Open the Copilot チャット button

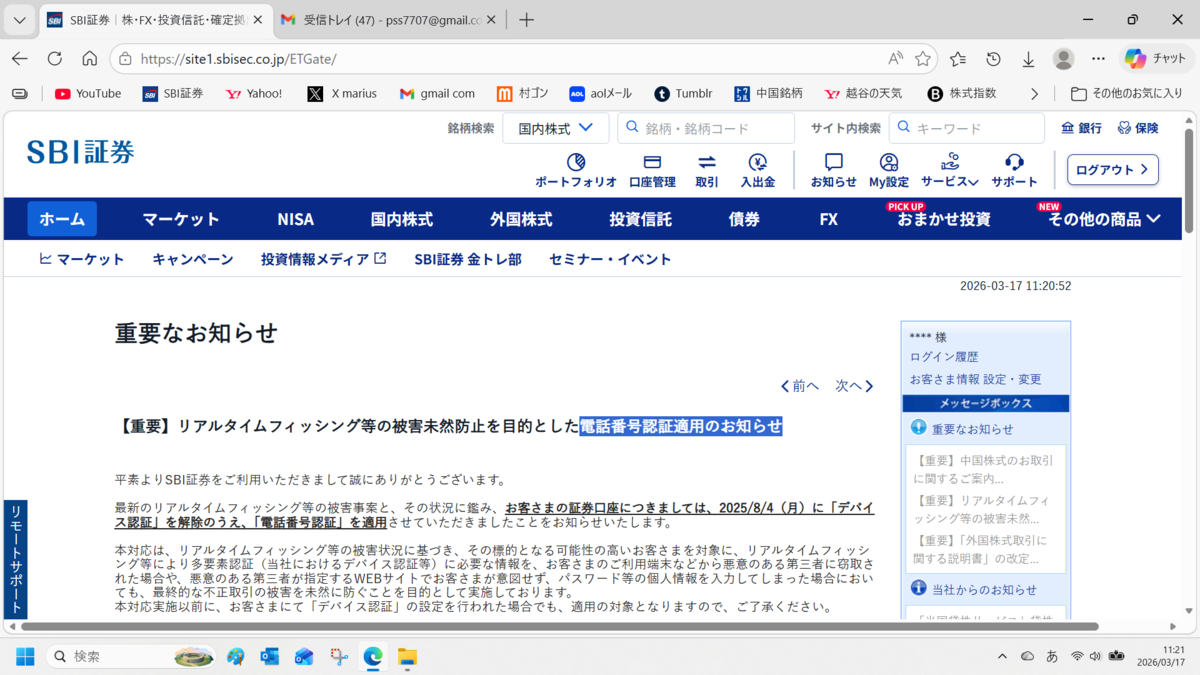coord(1155,59)
